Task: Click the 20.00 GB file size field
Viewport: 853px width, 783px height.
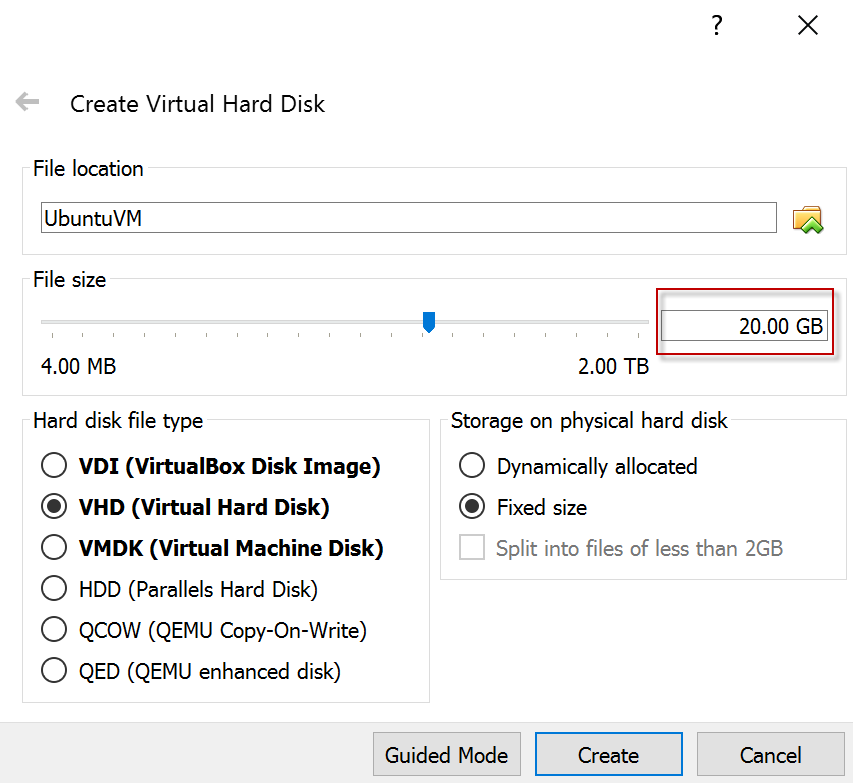Action: tap(744, 325)
